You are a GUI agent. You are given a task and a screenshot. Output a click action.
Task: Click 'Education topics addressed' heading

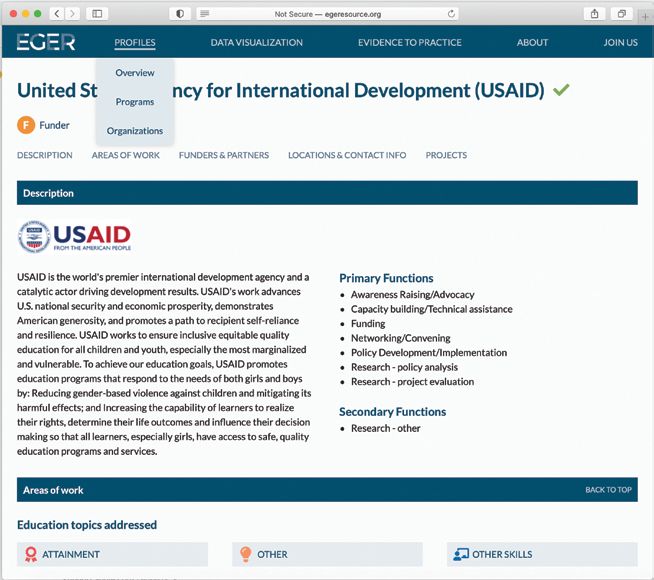(x=87, y=525)
